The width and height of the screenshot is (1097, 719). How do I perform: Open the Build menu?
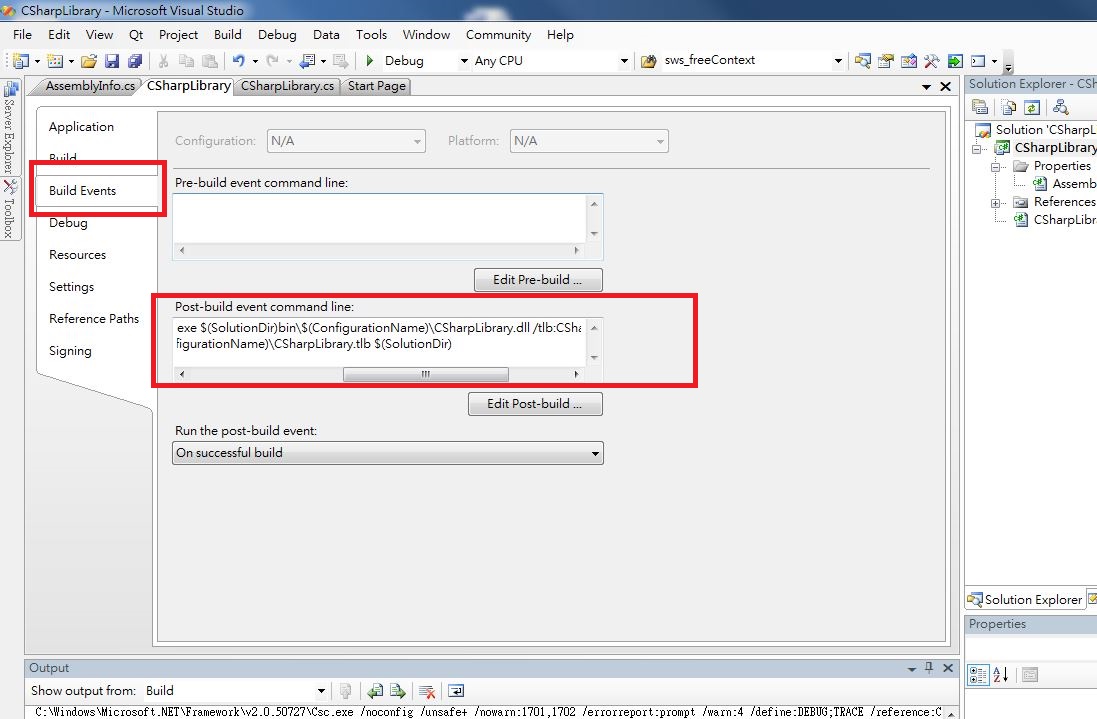227,34
